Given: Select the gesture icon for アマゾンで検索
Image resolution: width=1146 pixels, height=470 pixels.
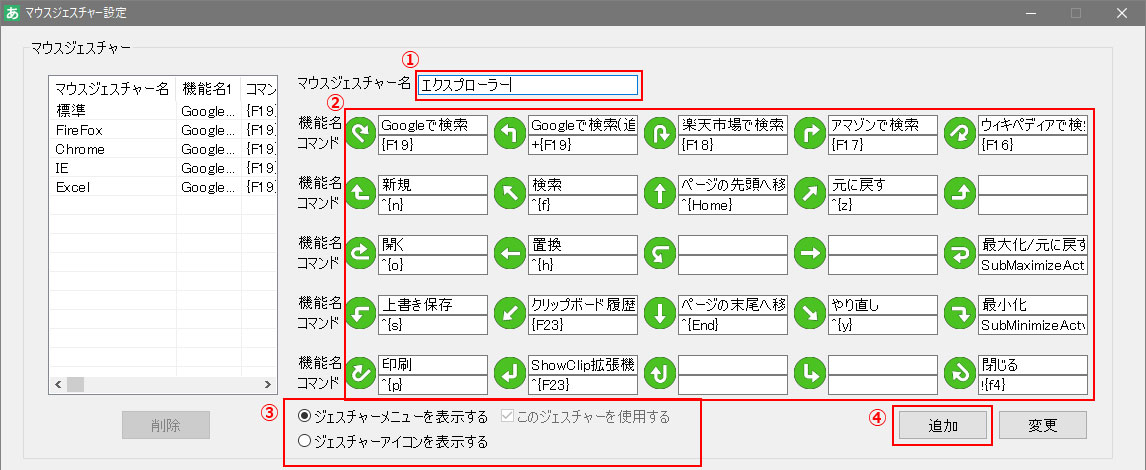Looking at the screenshot, I should click(810, 133).
